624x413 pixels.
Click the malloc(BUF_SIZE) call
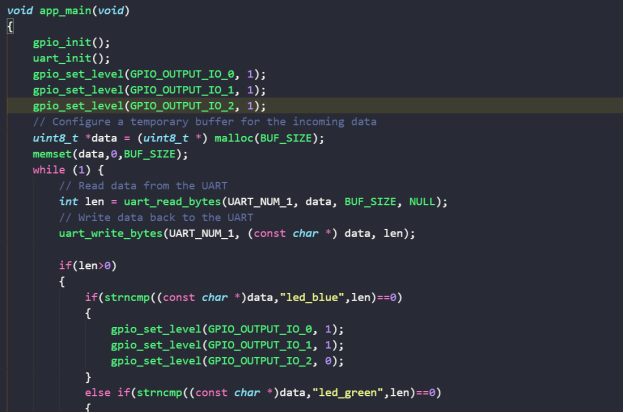(x=269, y=138)
